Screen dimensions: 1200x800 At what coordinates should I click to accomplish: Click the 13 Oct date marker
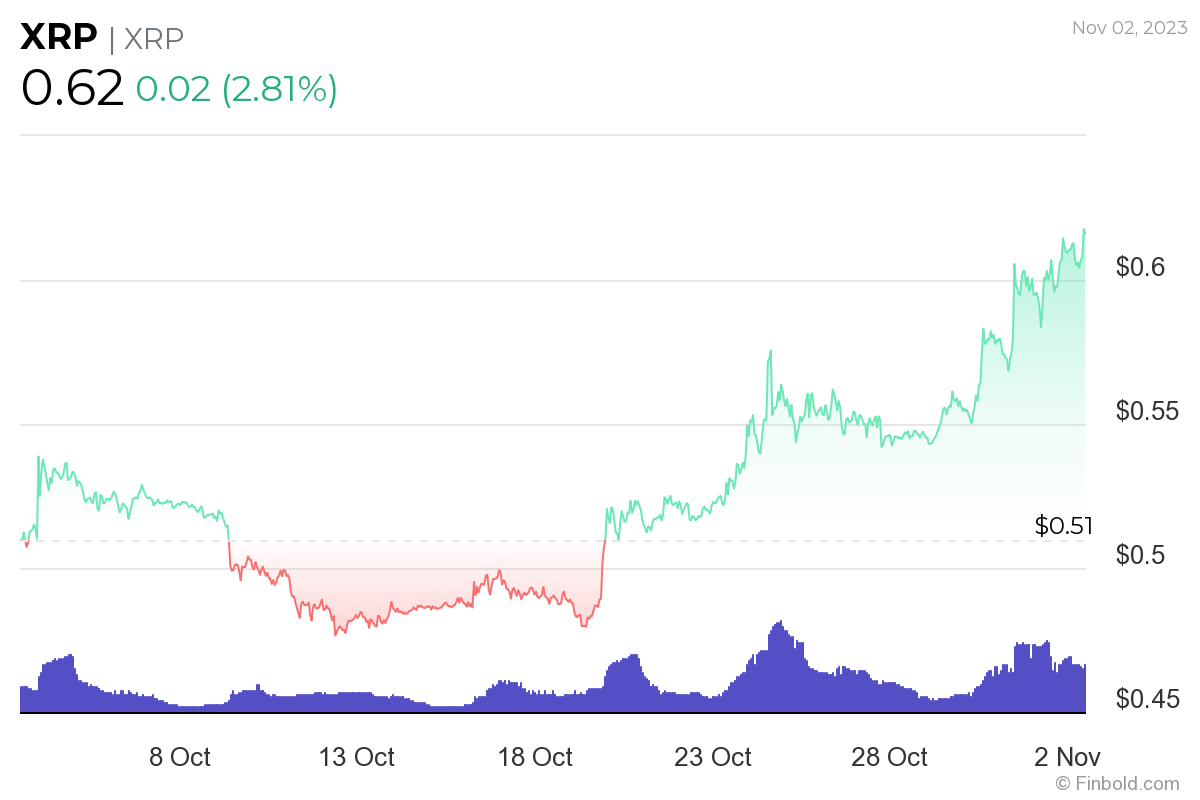[357, 757]
